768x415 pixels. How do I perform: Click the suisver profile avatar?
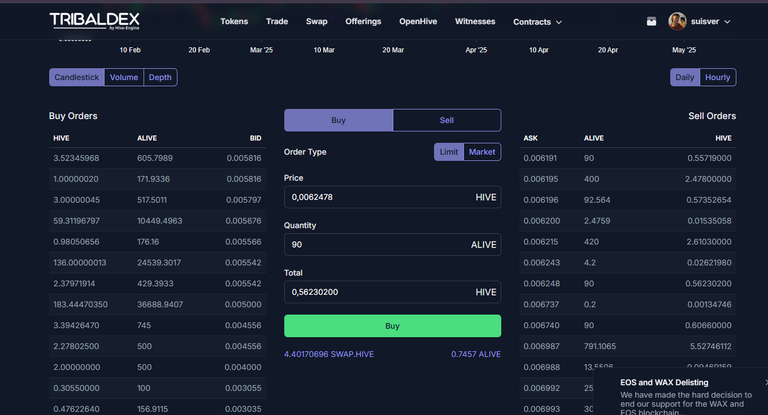tap(677, 22)
